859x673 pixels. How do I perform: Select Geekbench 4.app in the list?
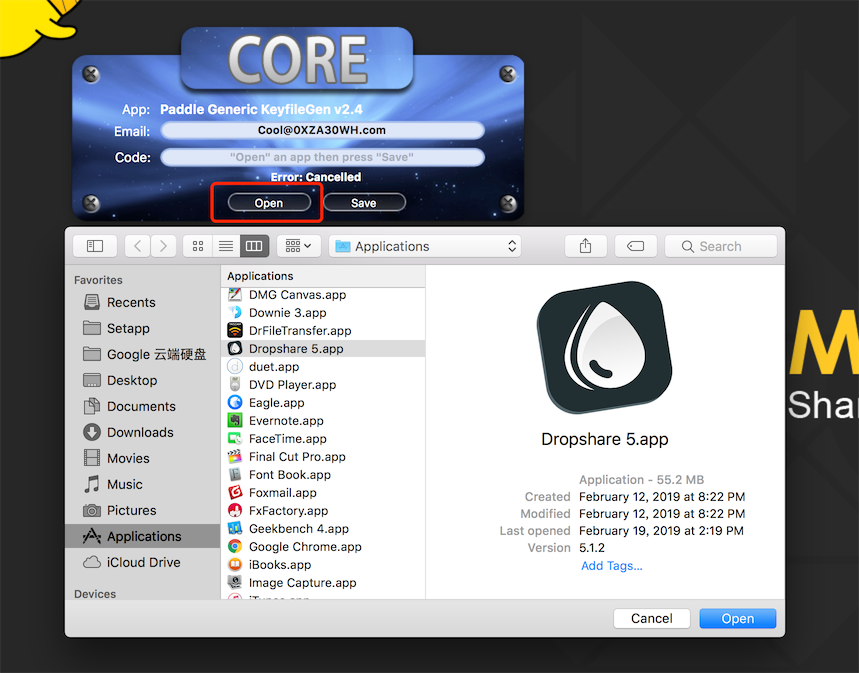[323, 529]
